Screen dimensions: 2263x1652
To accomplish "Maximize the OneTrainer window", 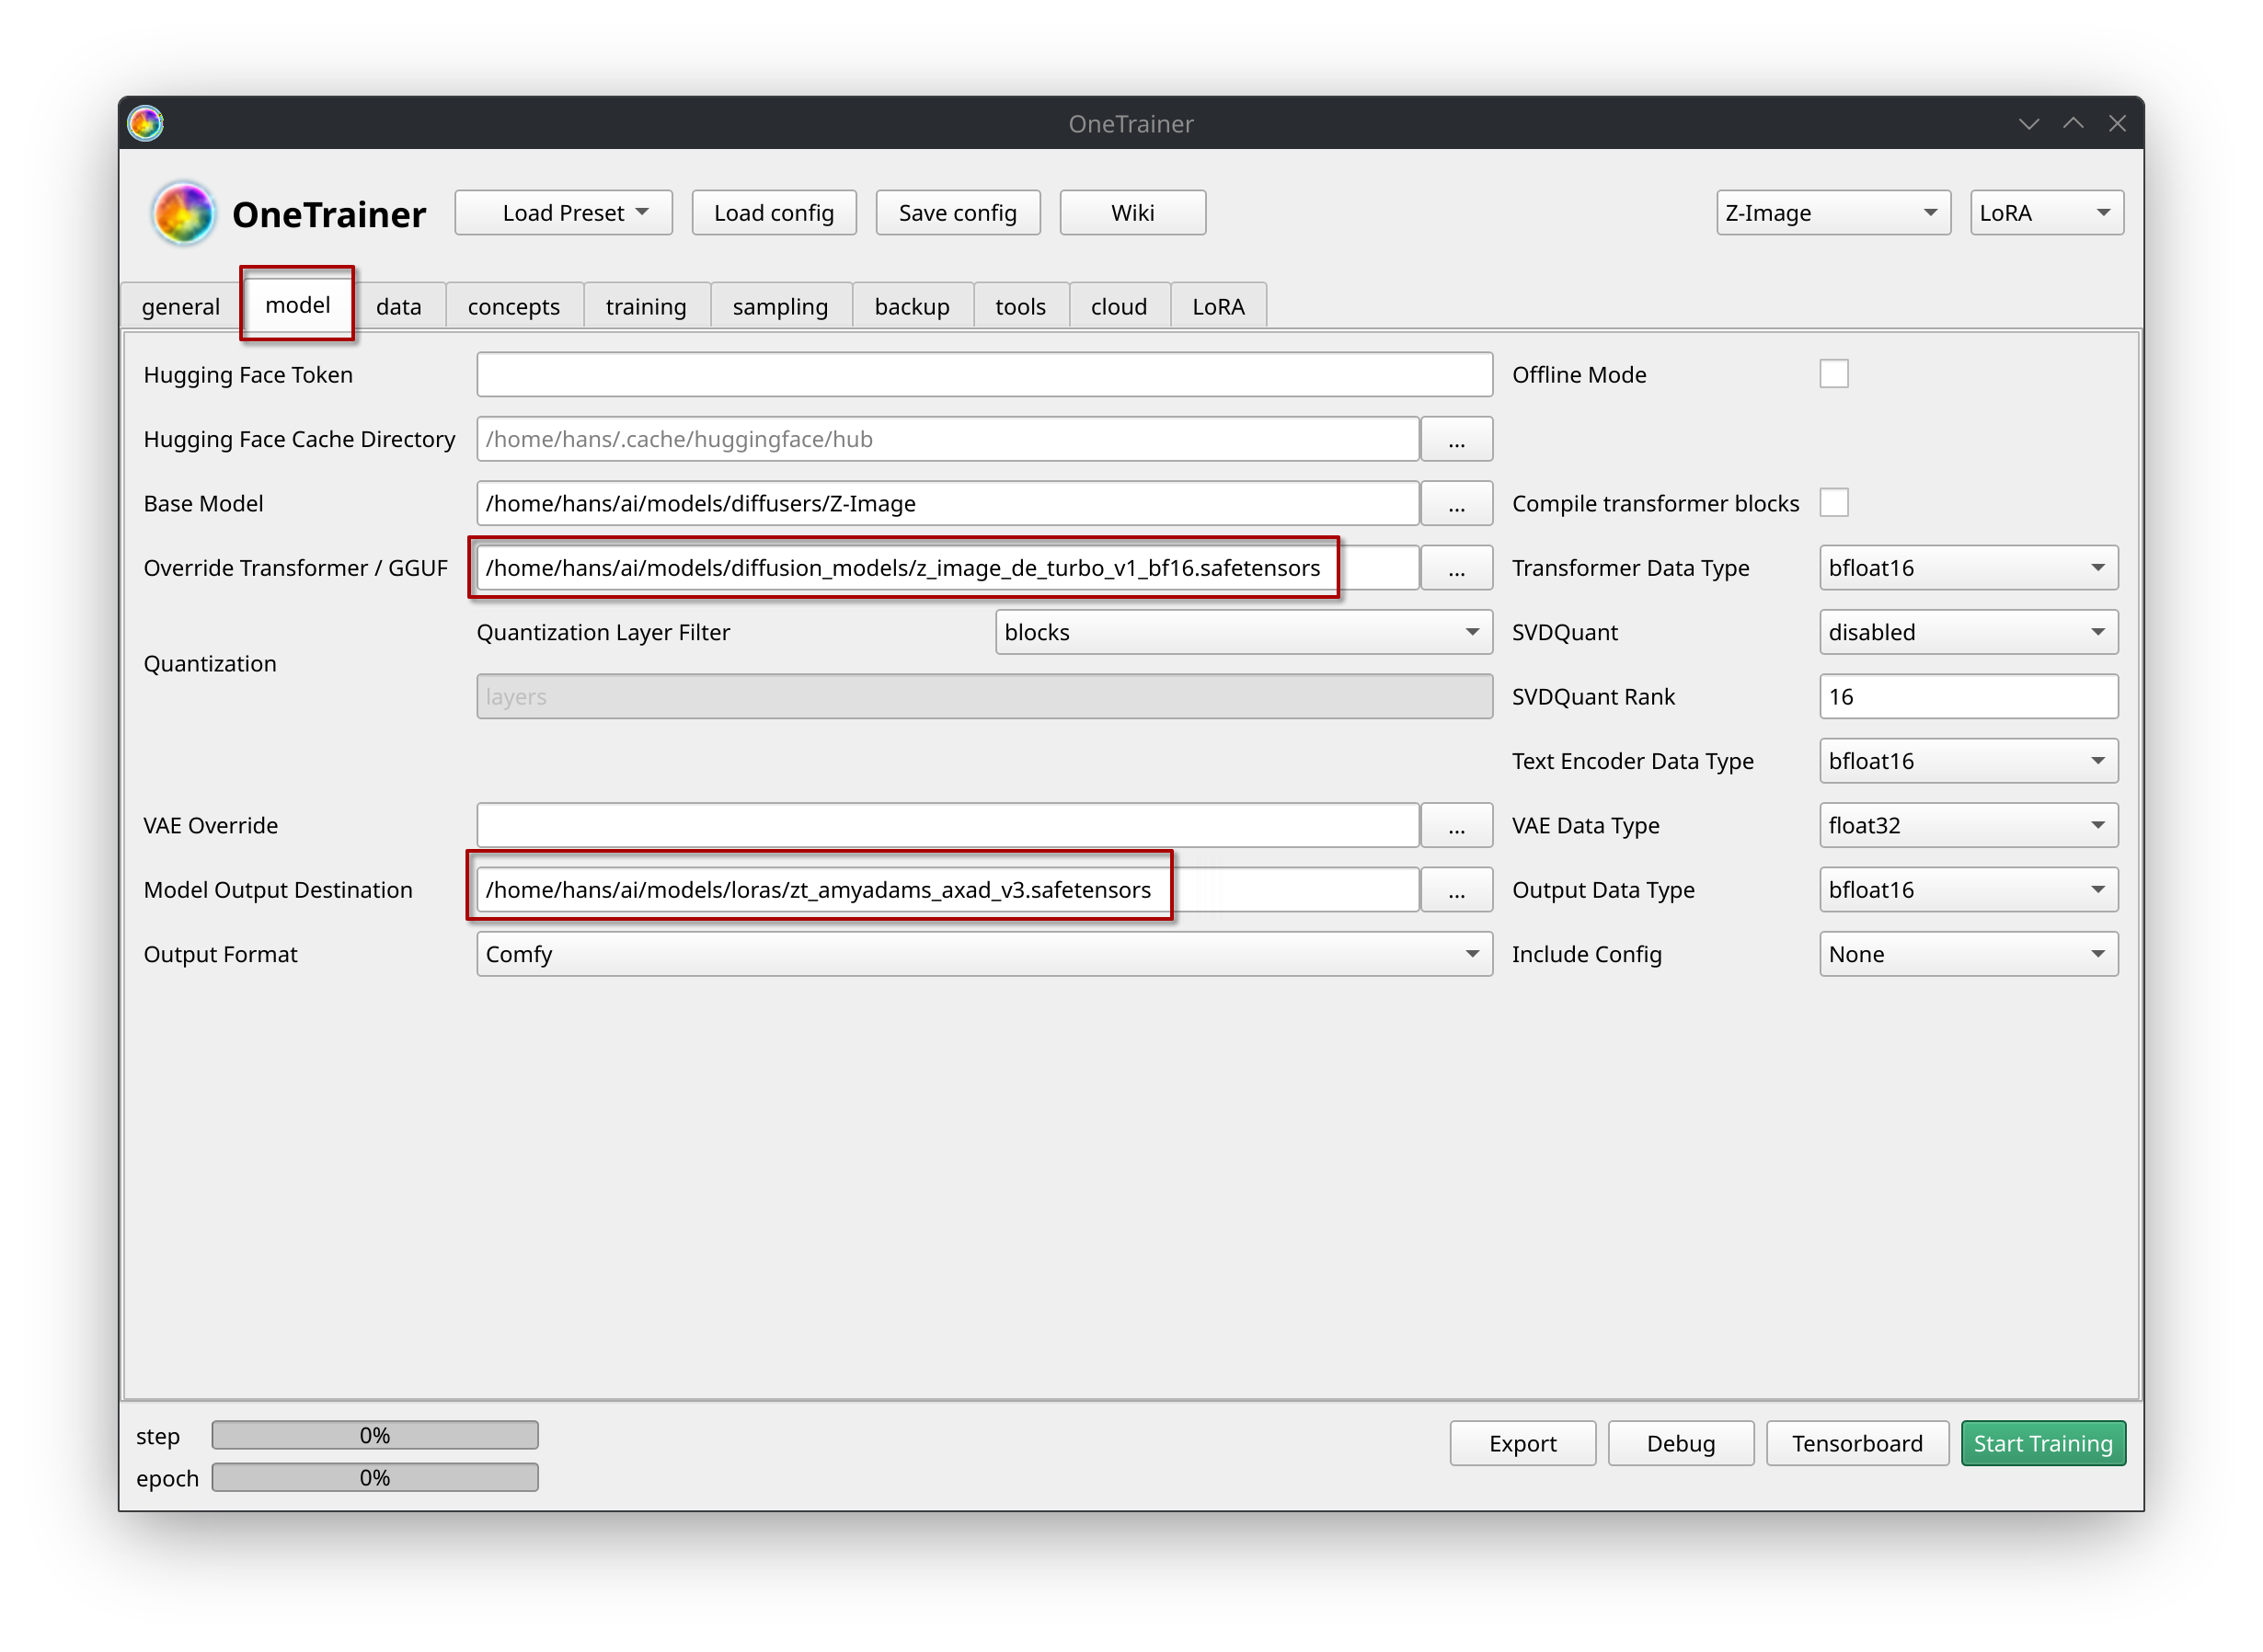I will (2073, 123).
